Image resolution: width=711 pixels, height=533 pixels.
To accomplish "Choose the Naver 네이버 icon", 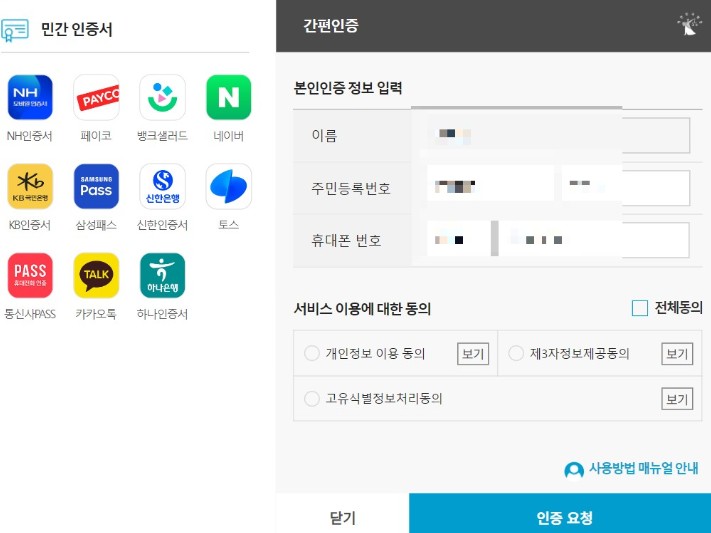I will coord(229,97).
